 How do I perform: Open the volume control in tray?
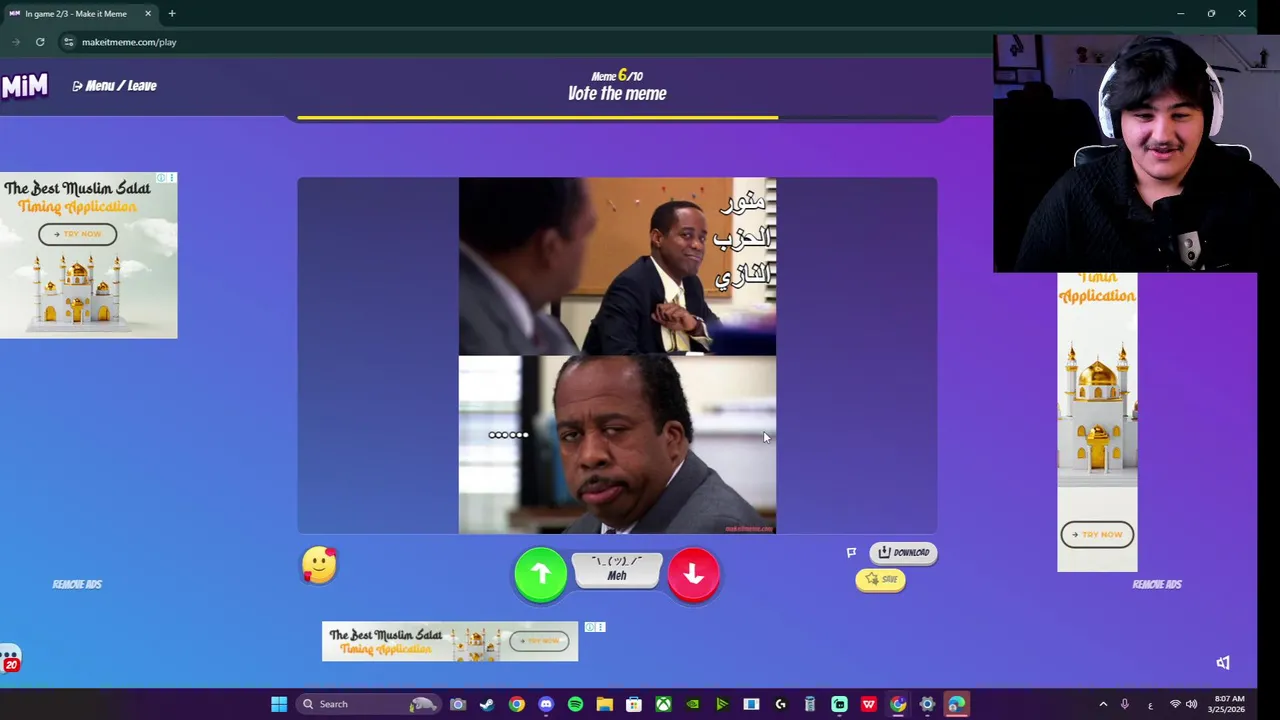tap(1191, 704)
